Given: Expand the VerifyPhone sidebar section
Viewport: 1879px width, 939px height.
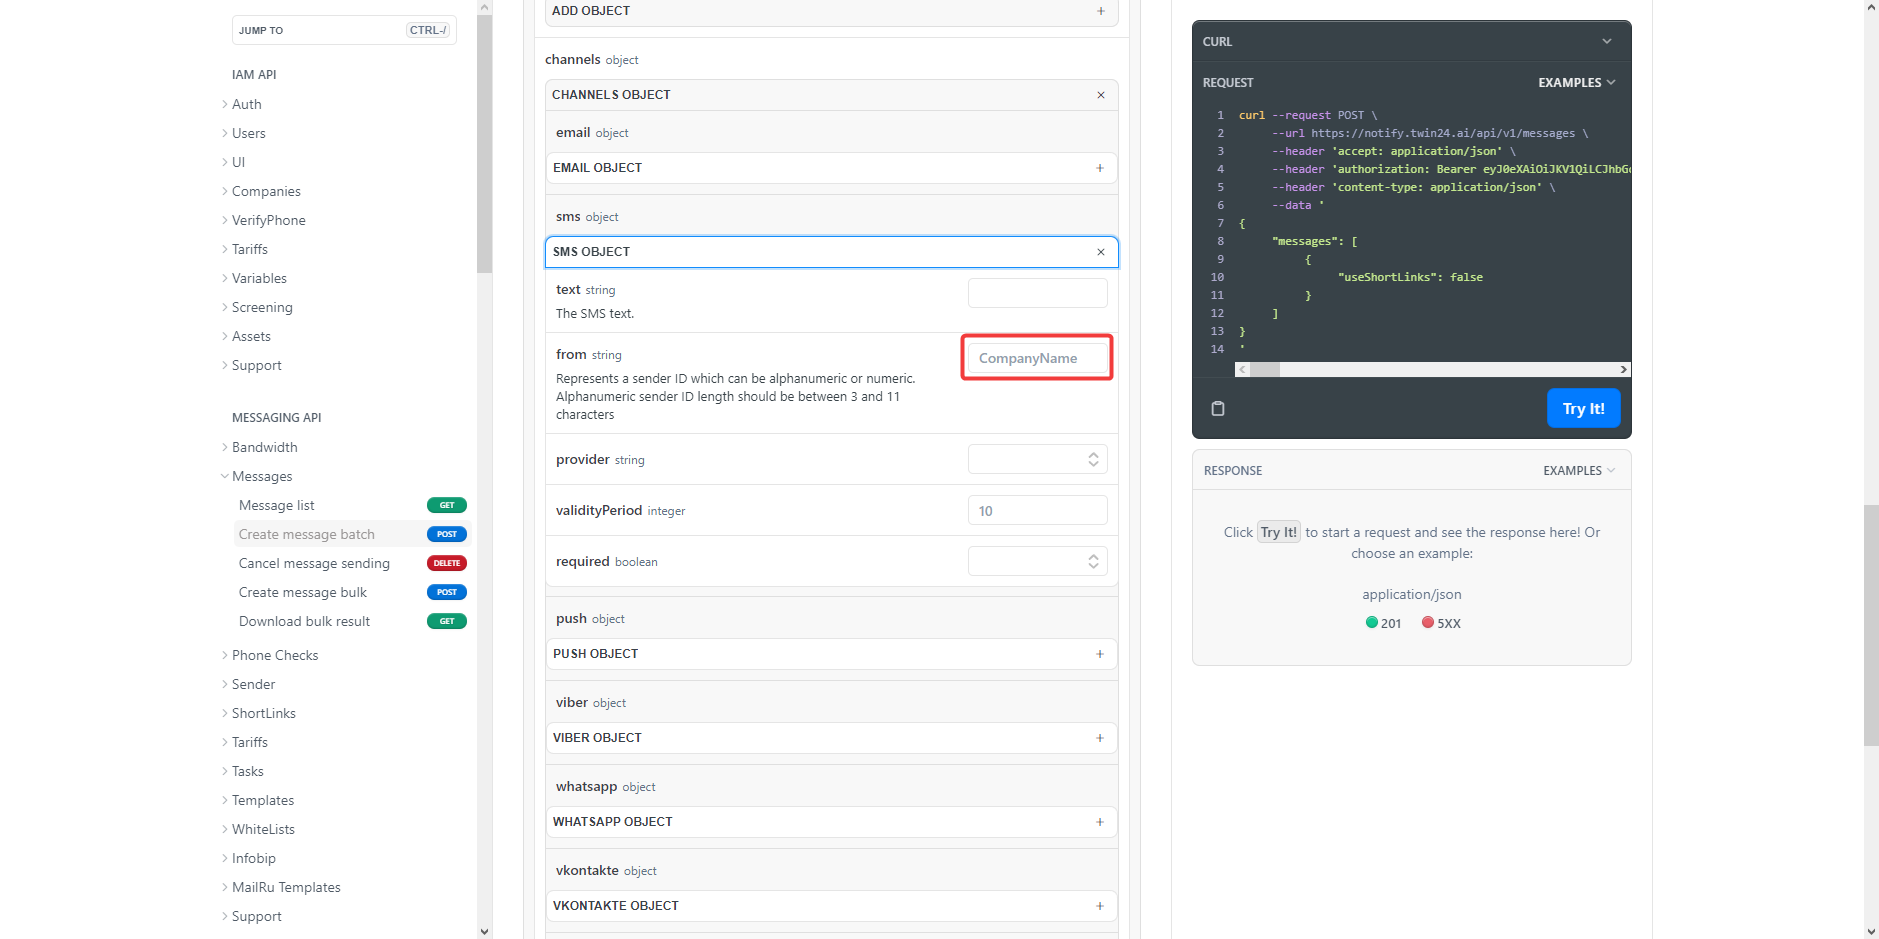Looking at the screenshot, I should pyautogui.click(x=268, y=220).
